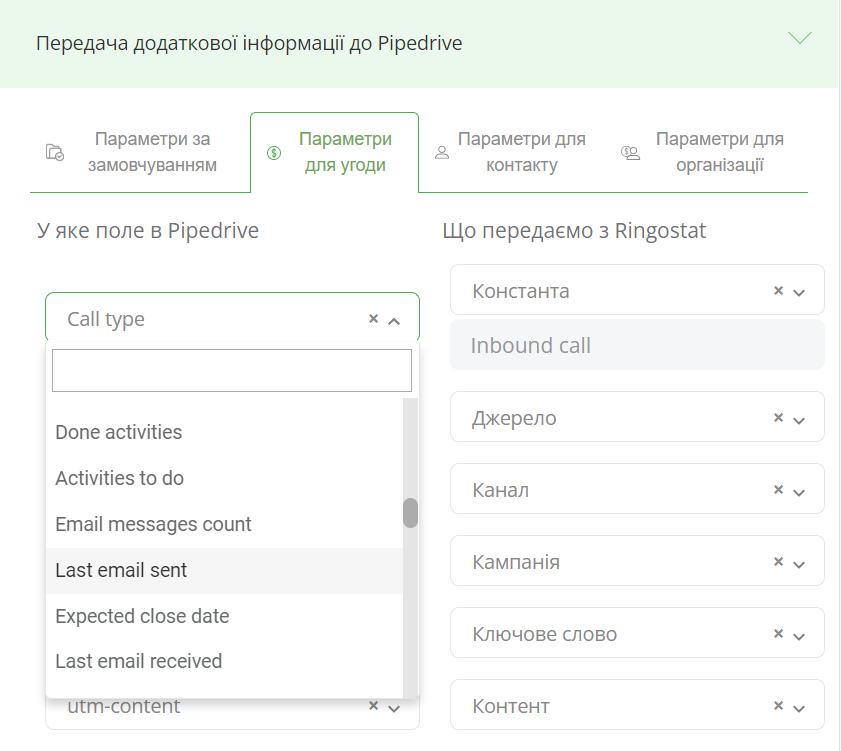
Task: Click the dropdown list scrollbar thumb
Action: tap(410, 513)
